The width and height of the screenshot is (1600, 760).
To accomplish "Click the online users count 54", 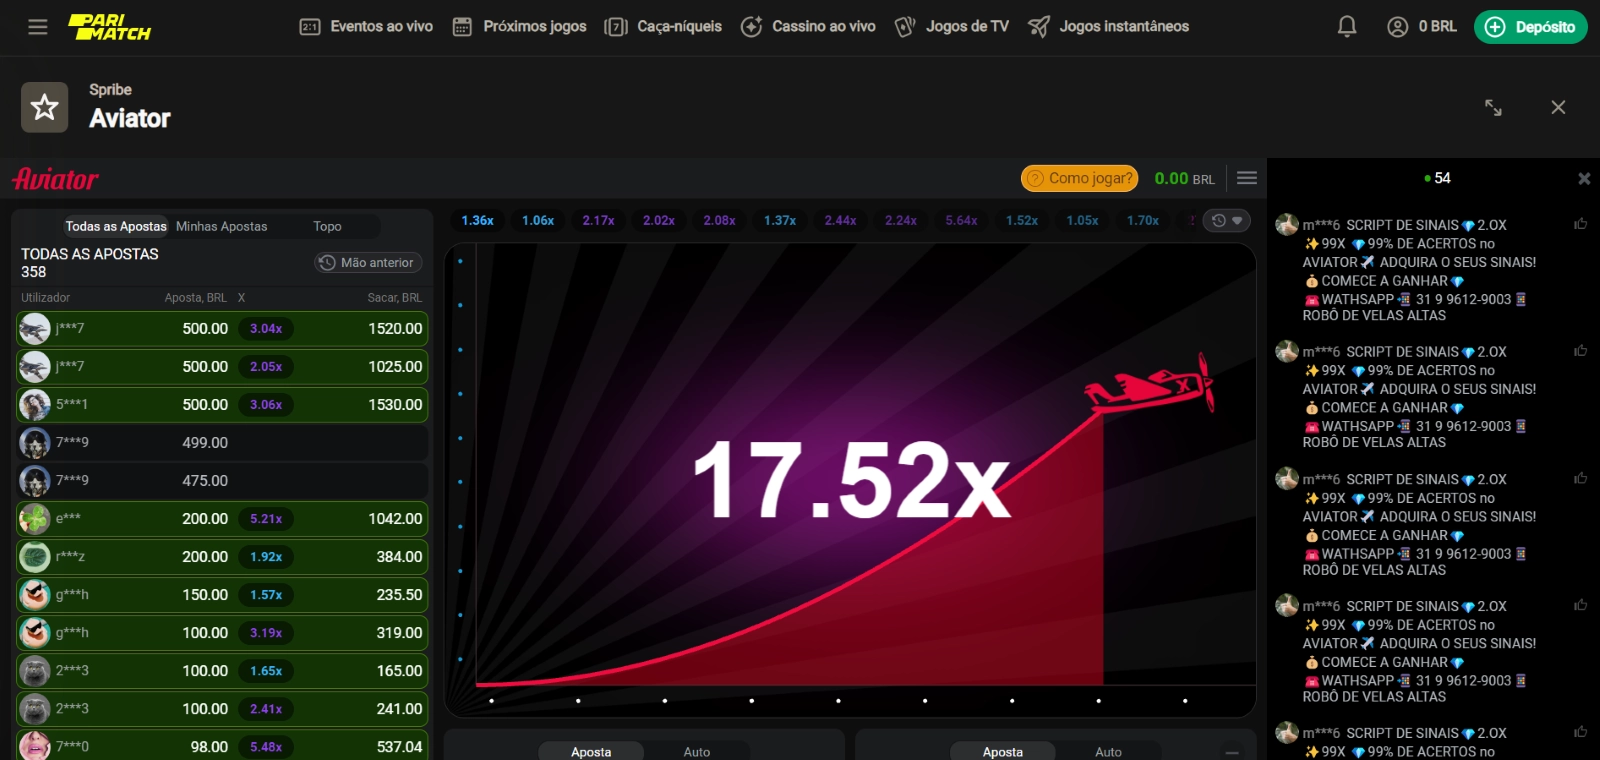I will coord(1437,178).
